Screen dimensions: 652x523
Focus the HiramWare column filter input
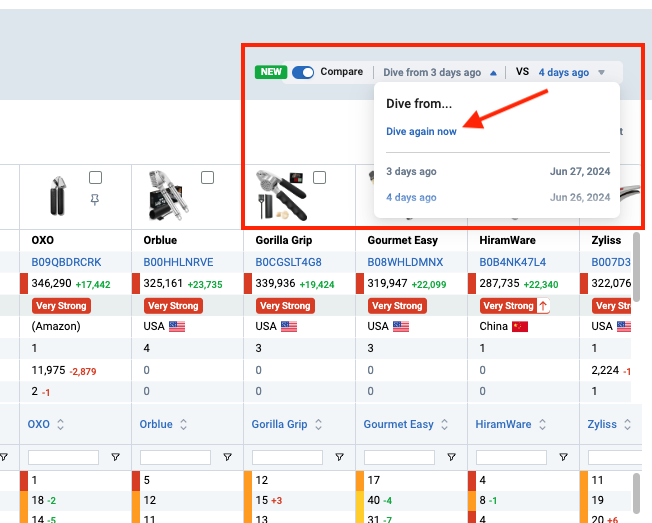click(511, 457)
